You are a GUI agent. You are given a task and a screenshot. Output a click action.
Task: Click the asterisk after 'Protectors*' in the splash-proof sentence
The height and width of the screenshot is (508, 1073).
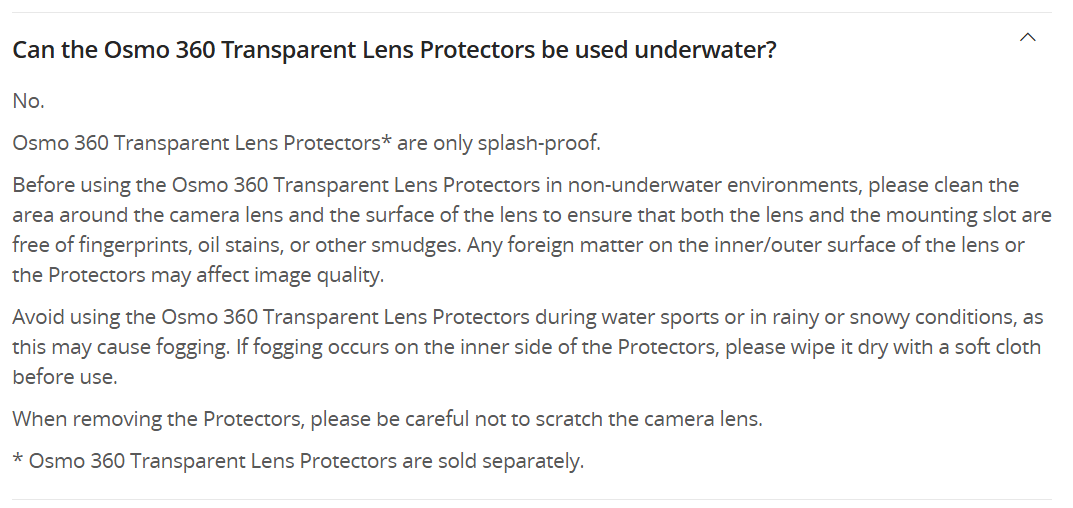click(x=387, y=140)
